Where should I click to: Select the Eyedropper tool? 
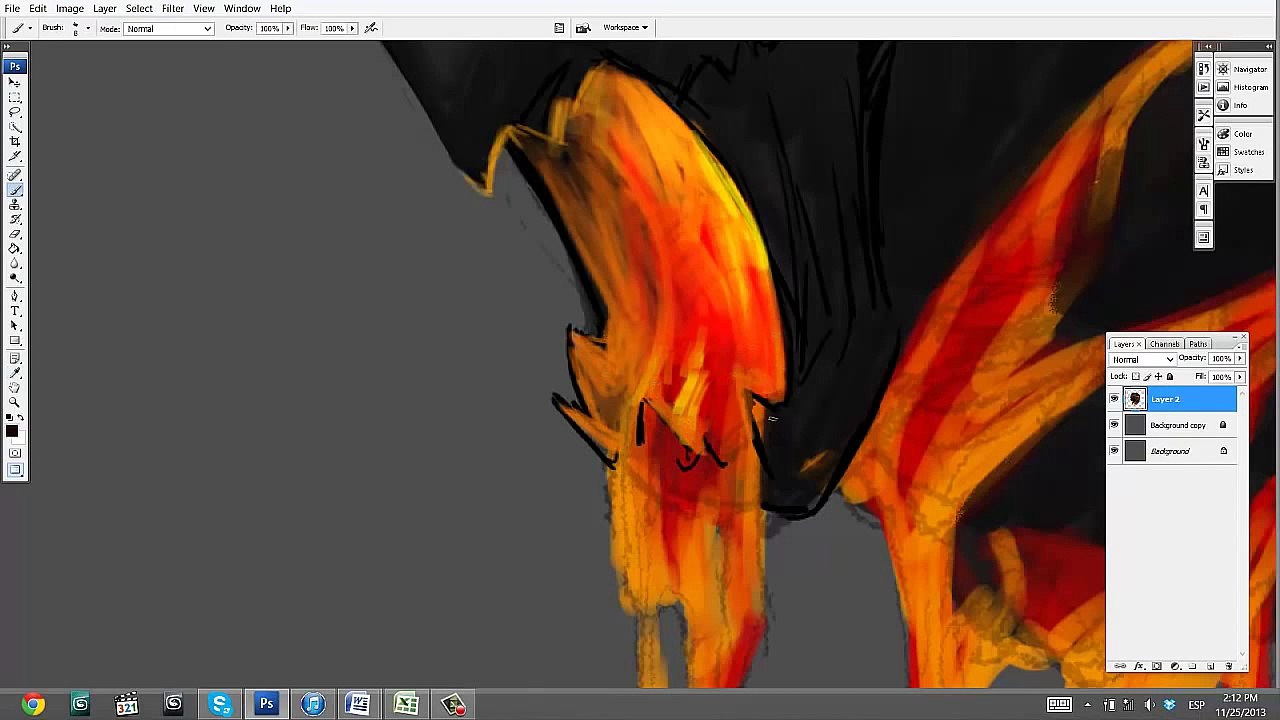[15, 373]
